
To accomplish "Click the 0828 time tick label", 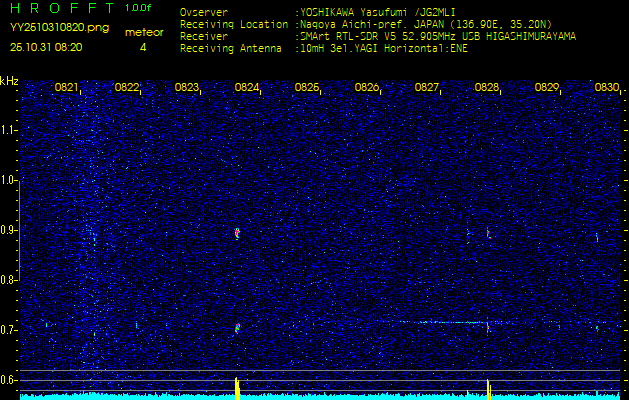I will pyautogui.click(x=487, y=88).
